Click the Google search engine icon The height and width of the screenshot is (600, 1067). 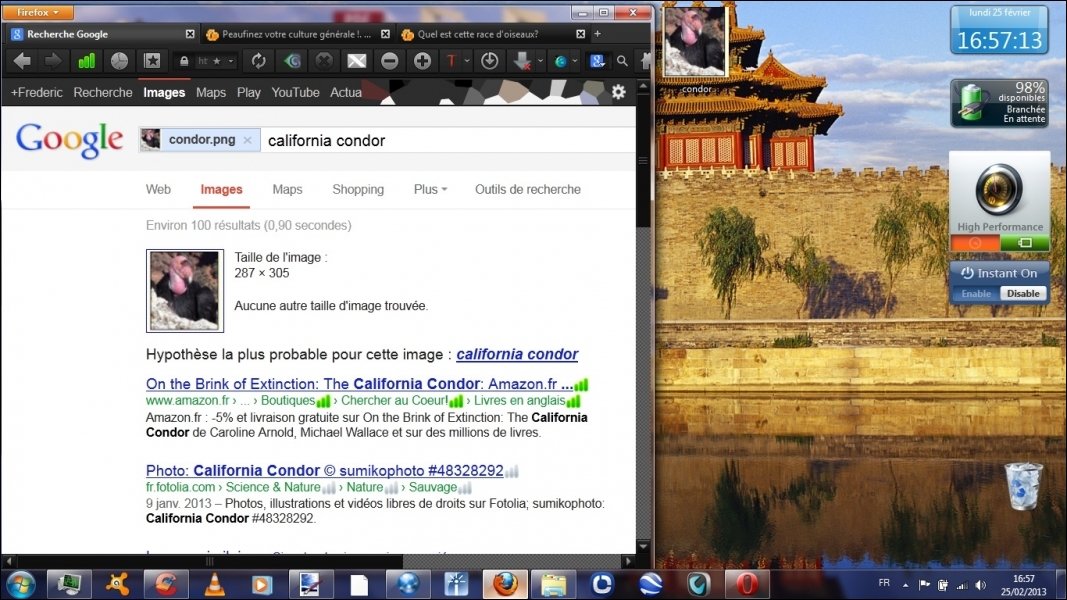tap(597, 61)
